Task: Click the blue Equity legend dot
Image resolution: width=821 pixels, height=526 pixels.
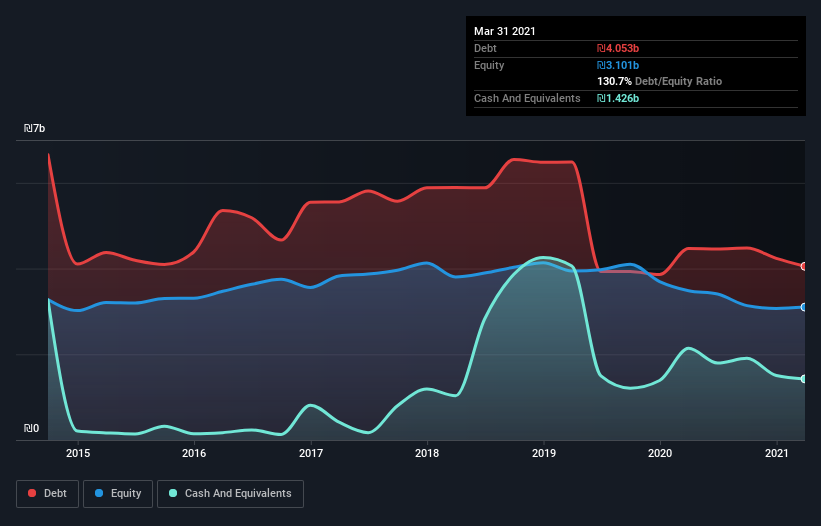Action: click(x=98, y=493)
